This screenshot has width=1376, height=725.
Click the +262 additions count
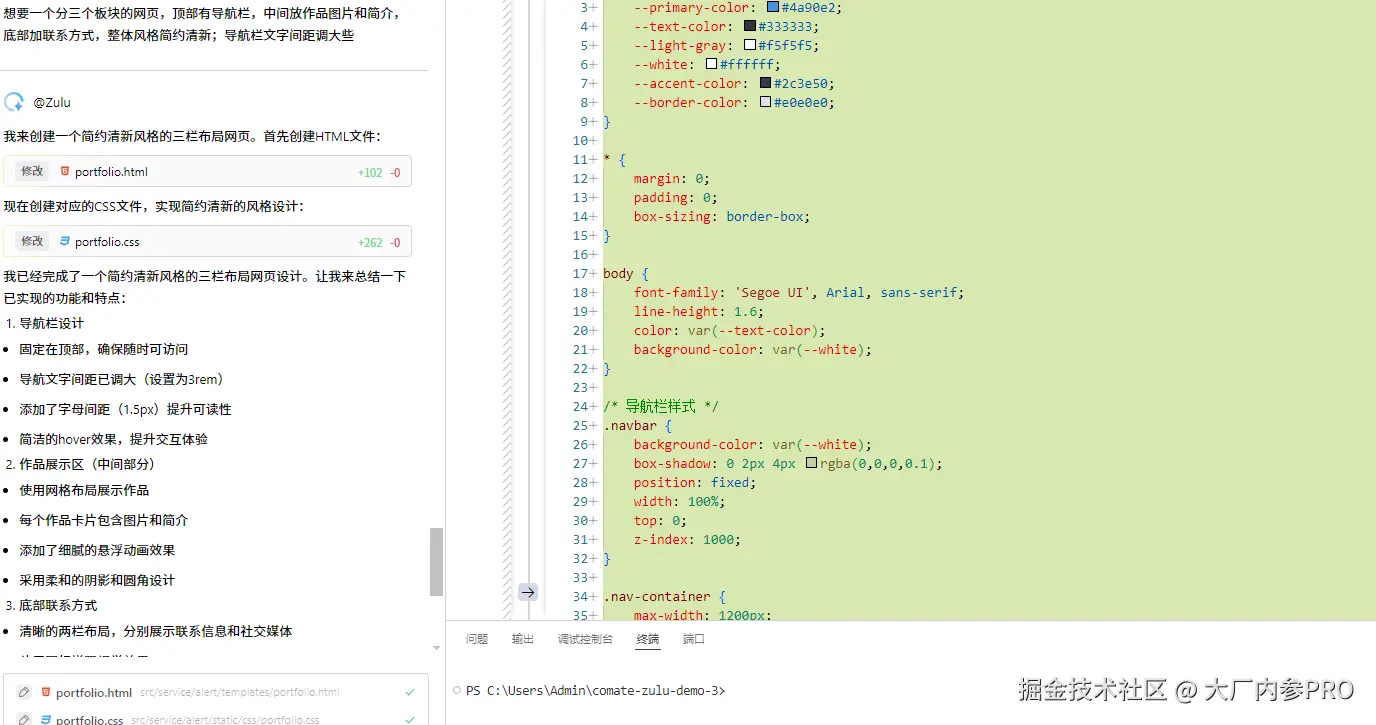tap(370, 242)
